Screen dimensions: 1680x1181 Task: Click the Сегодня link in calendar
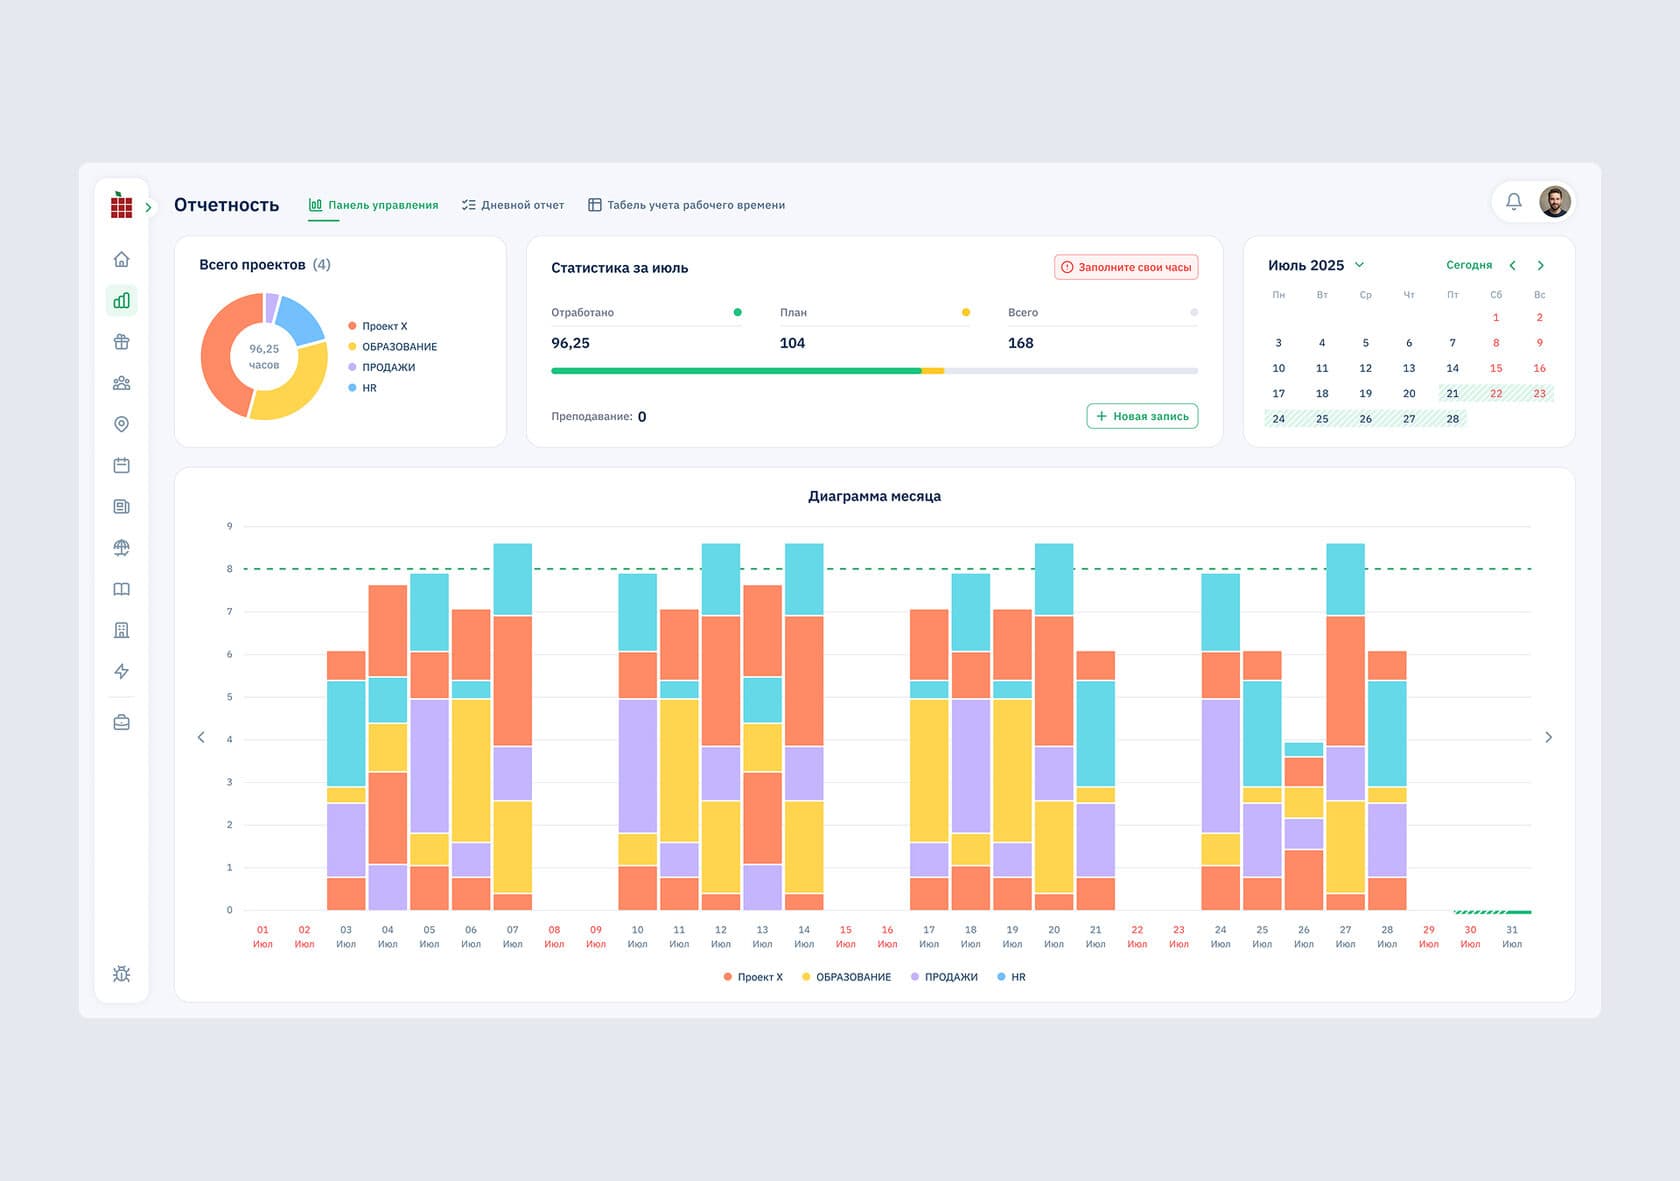(1469, 265)
